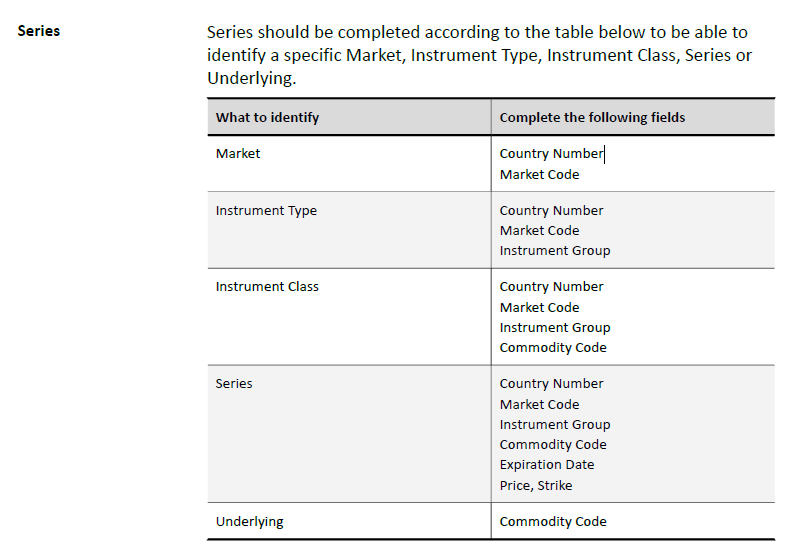Screen dimensions: 798x552
Task: Click the word "Underlying." ending the intro paragraph
Action: pos(251,78)
